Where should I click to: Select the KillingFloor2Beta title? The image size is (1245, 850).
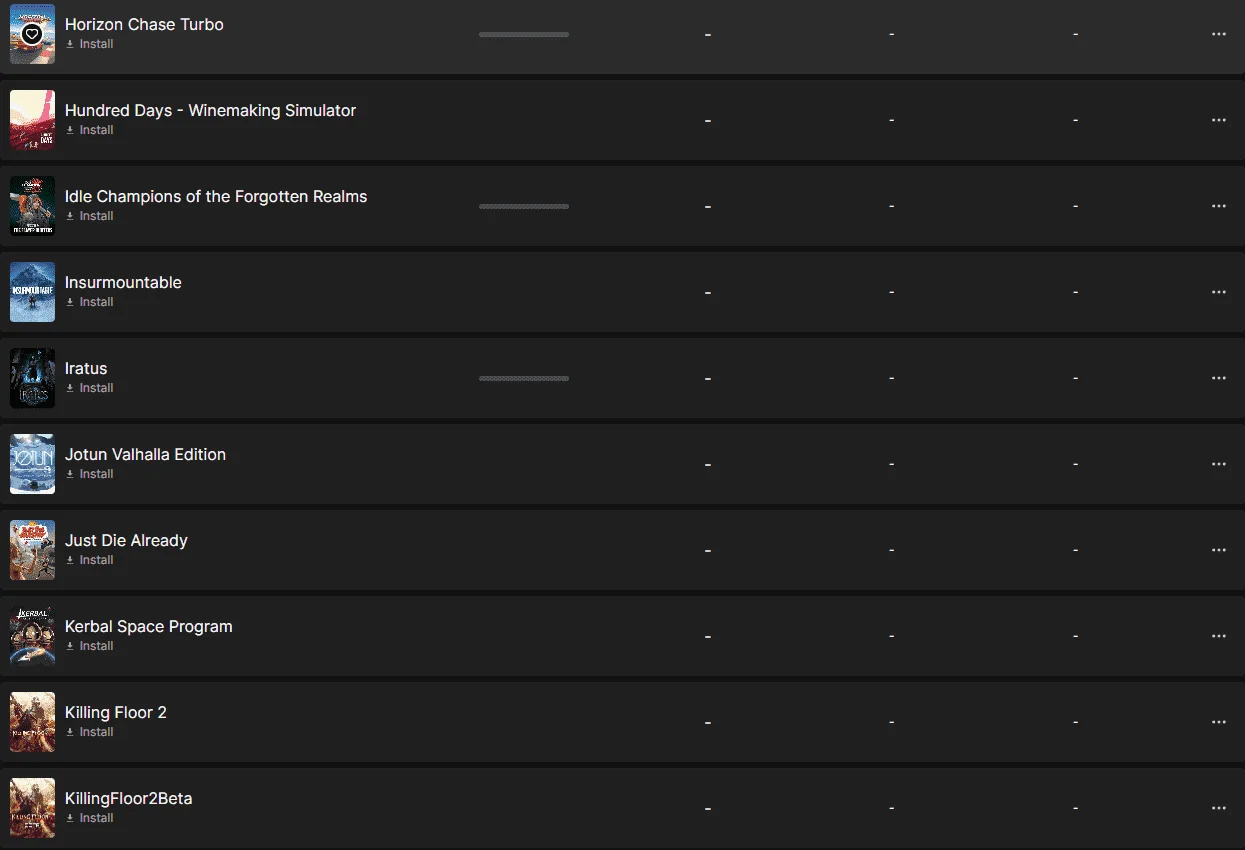point(128,798)
